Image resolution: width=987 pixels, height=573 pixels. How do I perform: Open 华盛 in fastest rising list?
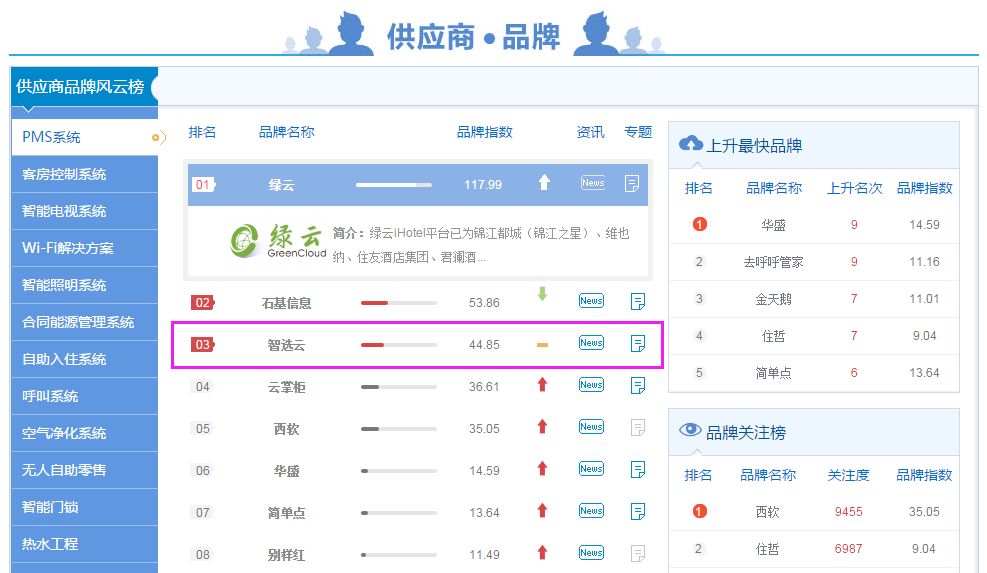click(773, 225)
